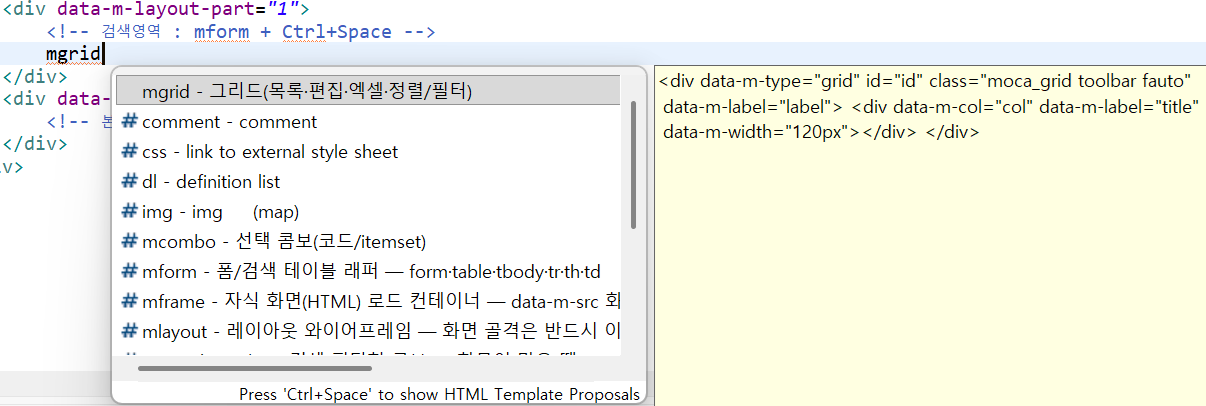Screen dimensions: 1206x406
Task: Click the yellow template preview pane
Action: [x=929, y=236]
